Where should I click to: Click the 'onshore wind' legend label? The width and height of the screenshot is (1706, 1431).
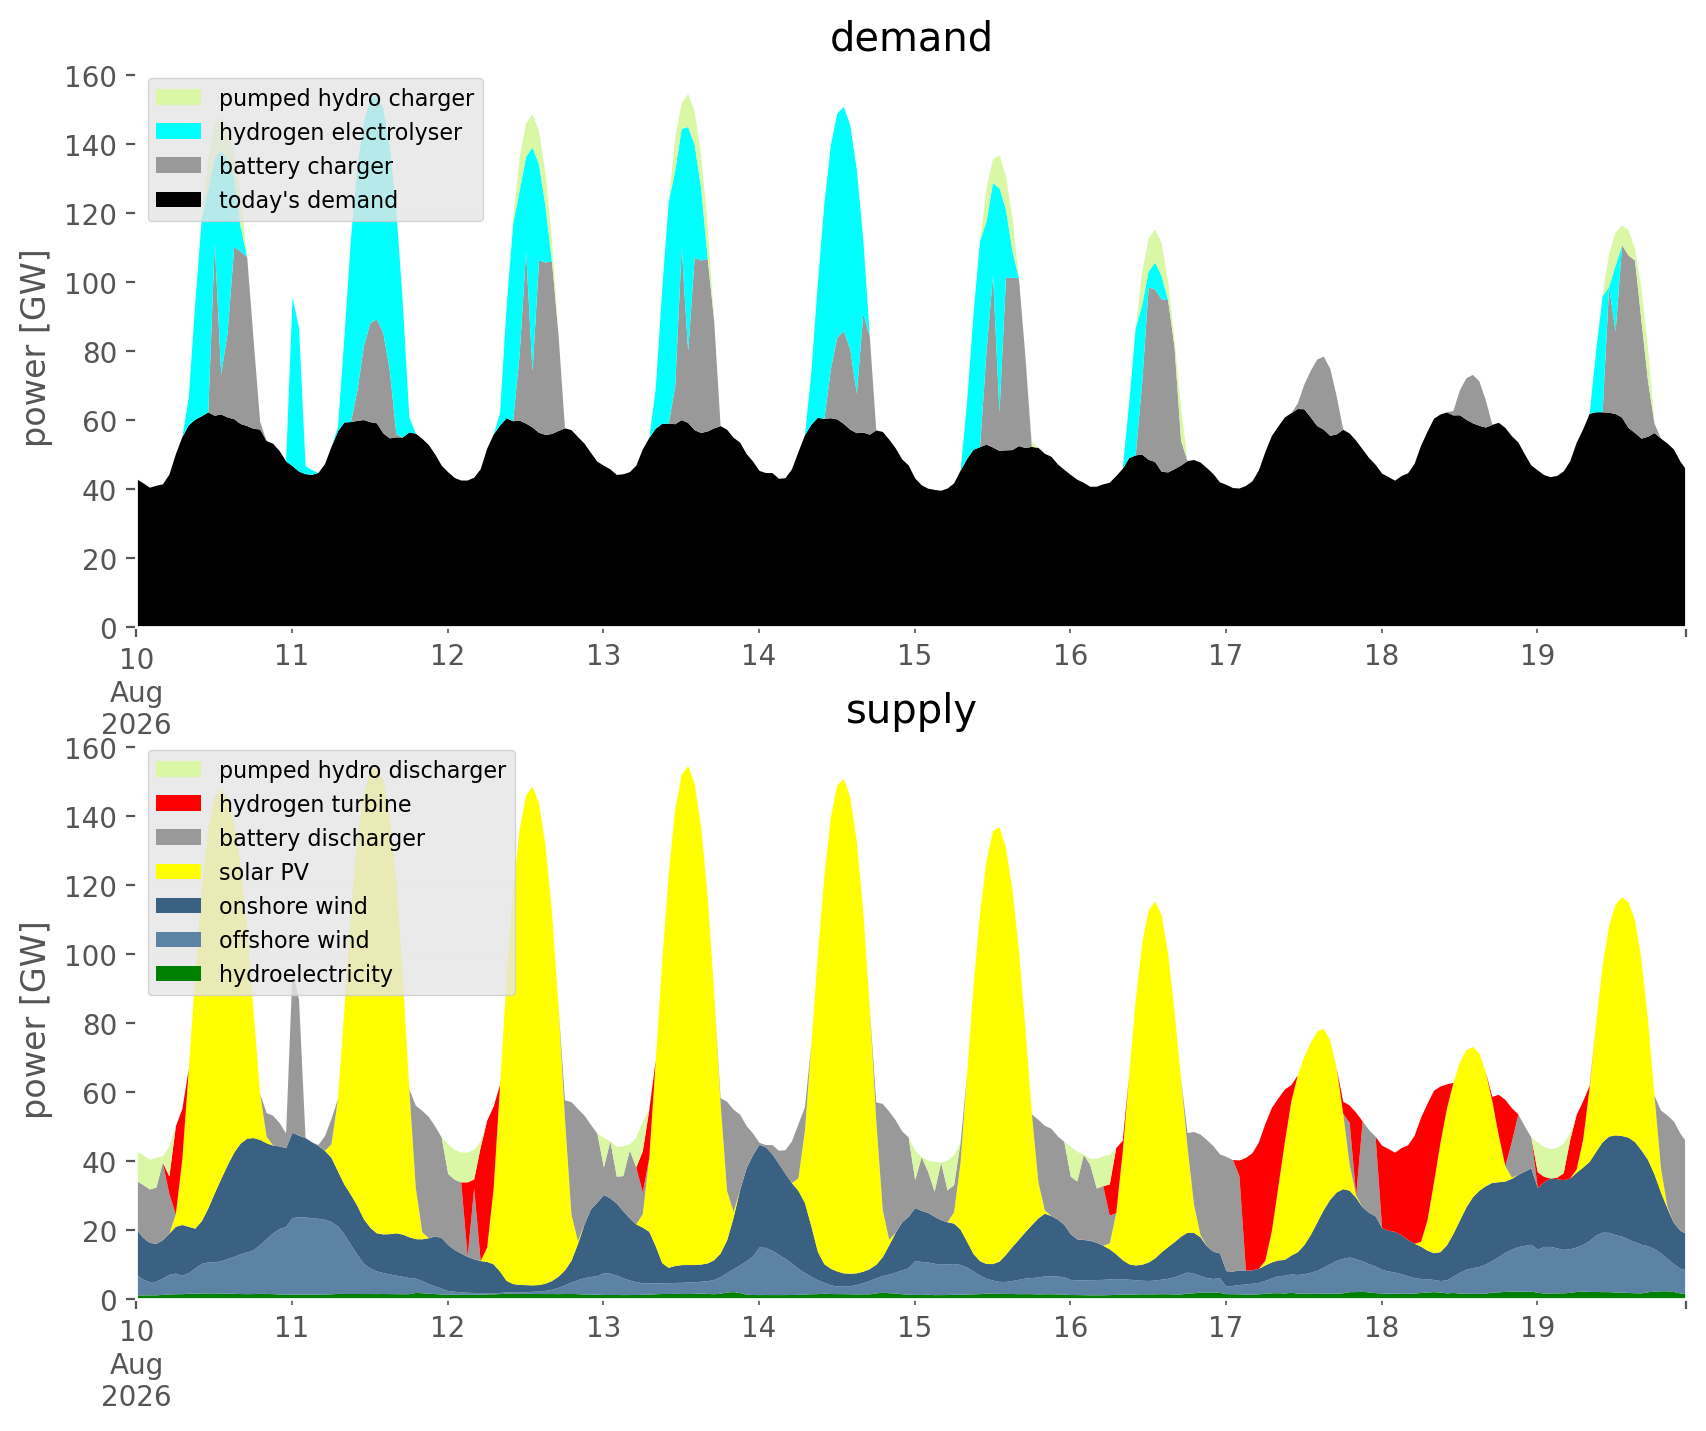click(293, 906)
